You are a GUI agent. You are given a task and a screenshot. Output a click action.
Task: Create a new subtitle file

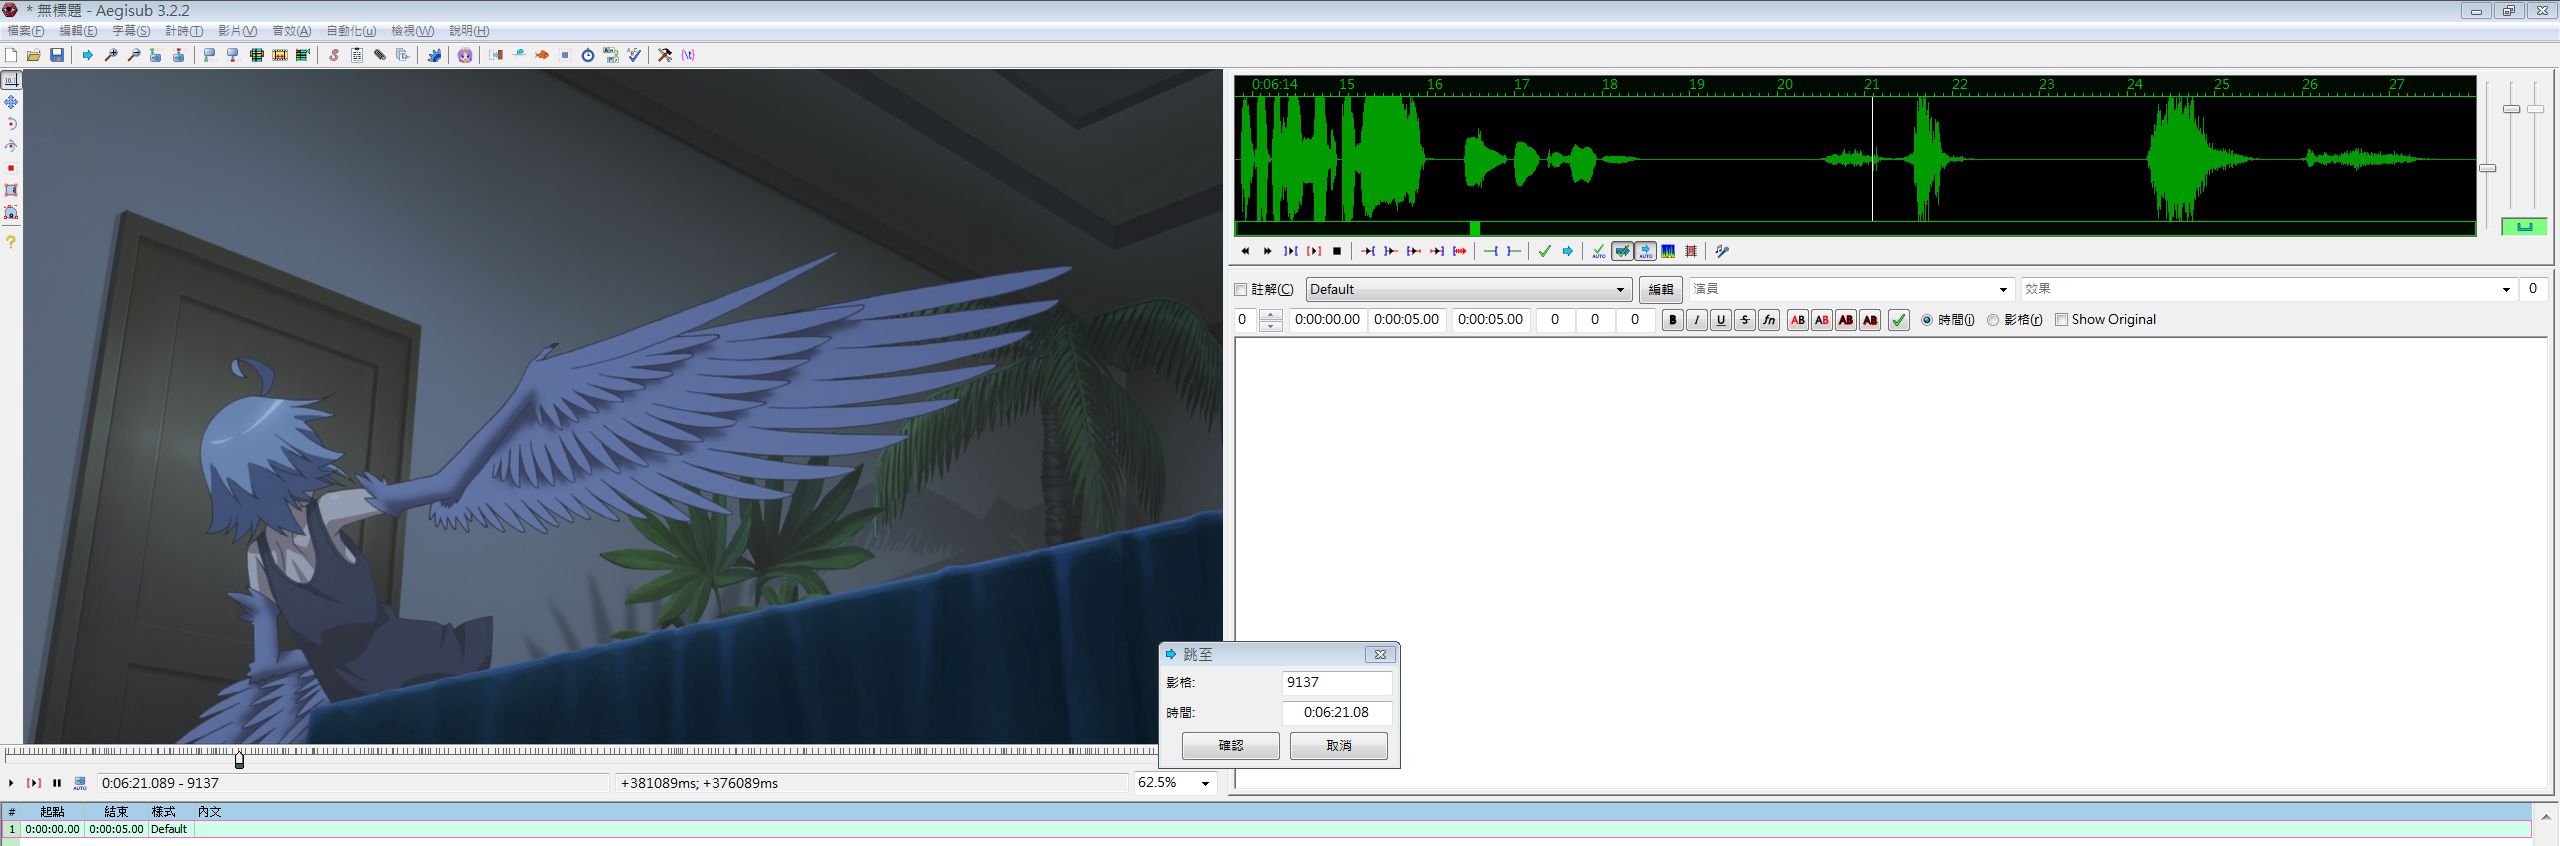(x=11, y=55)
